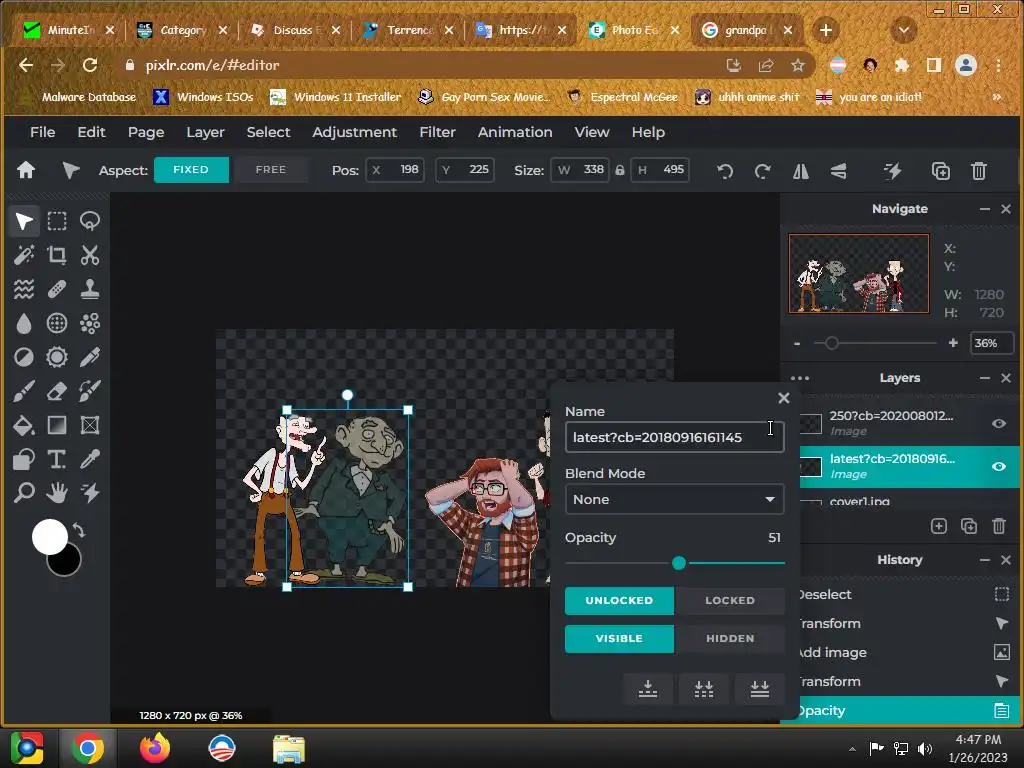Open Layers panel three-dot options

[800, 378]
